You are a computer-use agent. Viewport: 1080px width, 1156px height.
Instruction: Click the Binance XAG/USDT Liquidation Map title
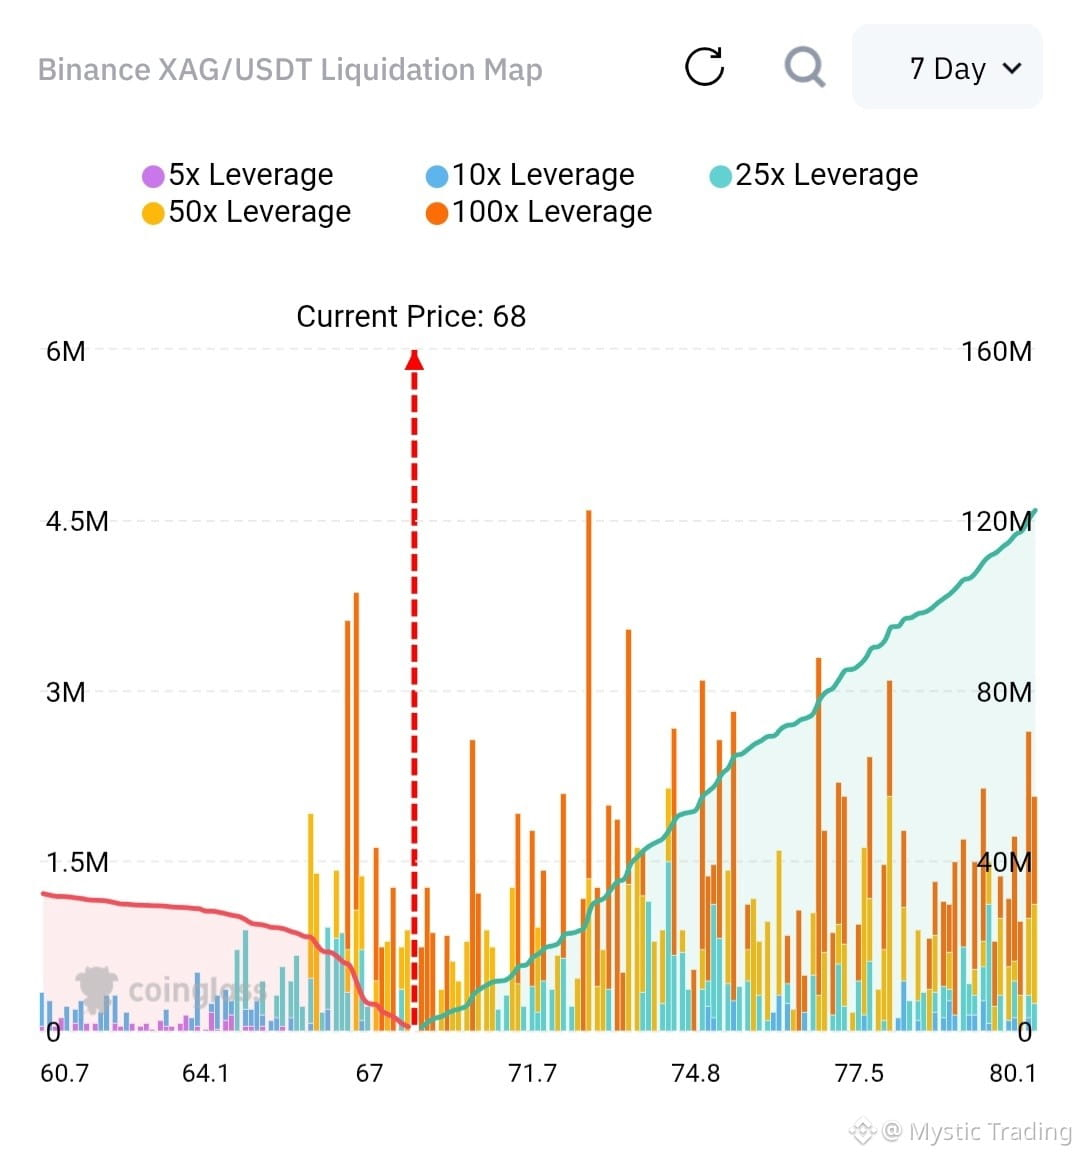[x=290, y=69]
